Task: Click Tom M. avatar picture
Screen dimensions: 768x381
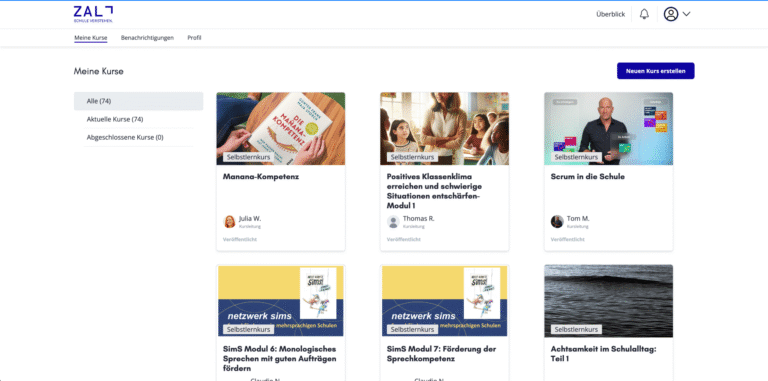Action: click(557, 222)
